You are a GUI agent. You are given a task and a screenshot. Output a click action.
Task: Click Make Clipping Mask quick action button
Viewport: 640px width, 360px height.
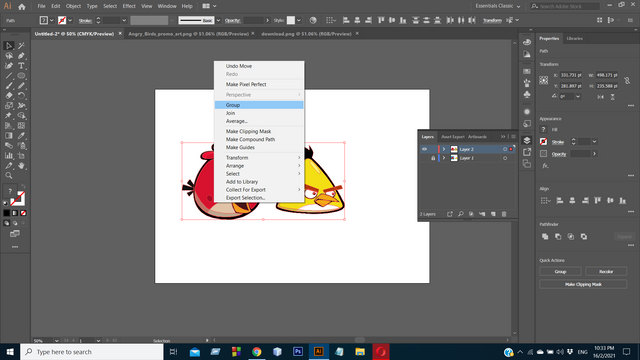click(x=583, y=284)
